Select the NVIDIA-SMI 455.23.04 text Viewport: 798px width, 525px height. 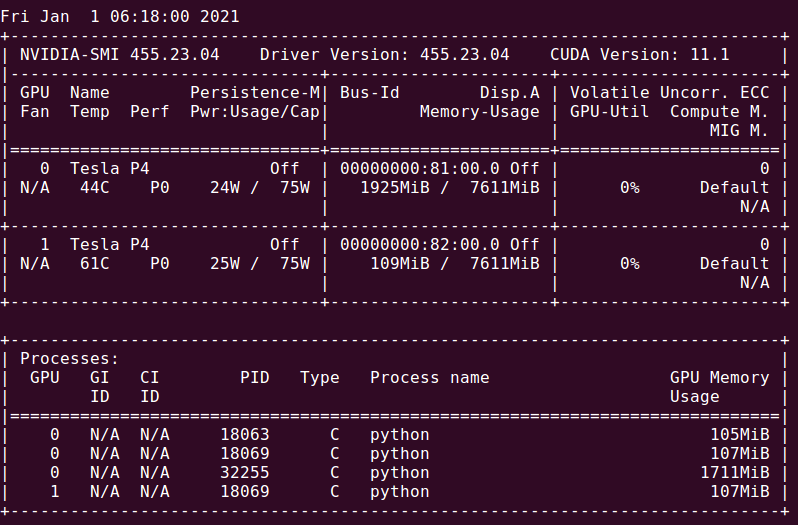tap(120, 54)
